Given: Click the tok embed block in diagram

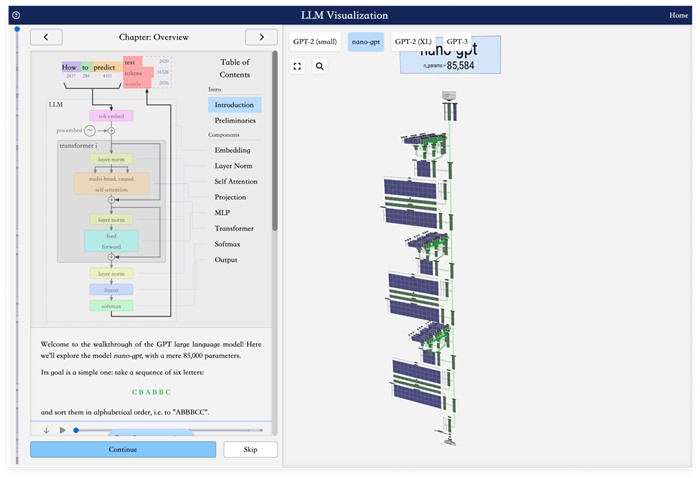Looking at the screenshot, I should pyautogui.click(x=111, y=116).
